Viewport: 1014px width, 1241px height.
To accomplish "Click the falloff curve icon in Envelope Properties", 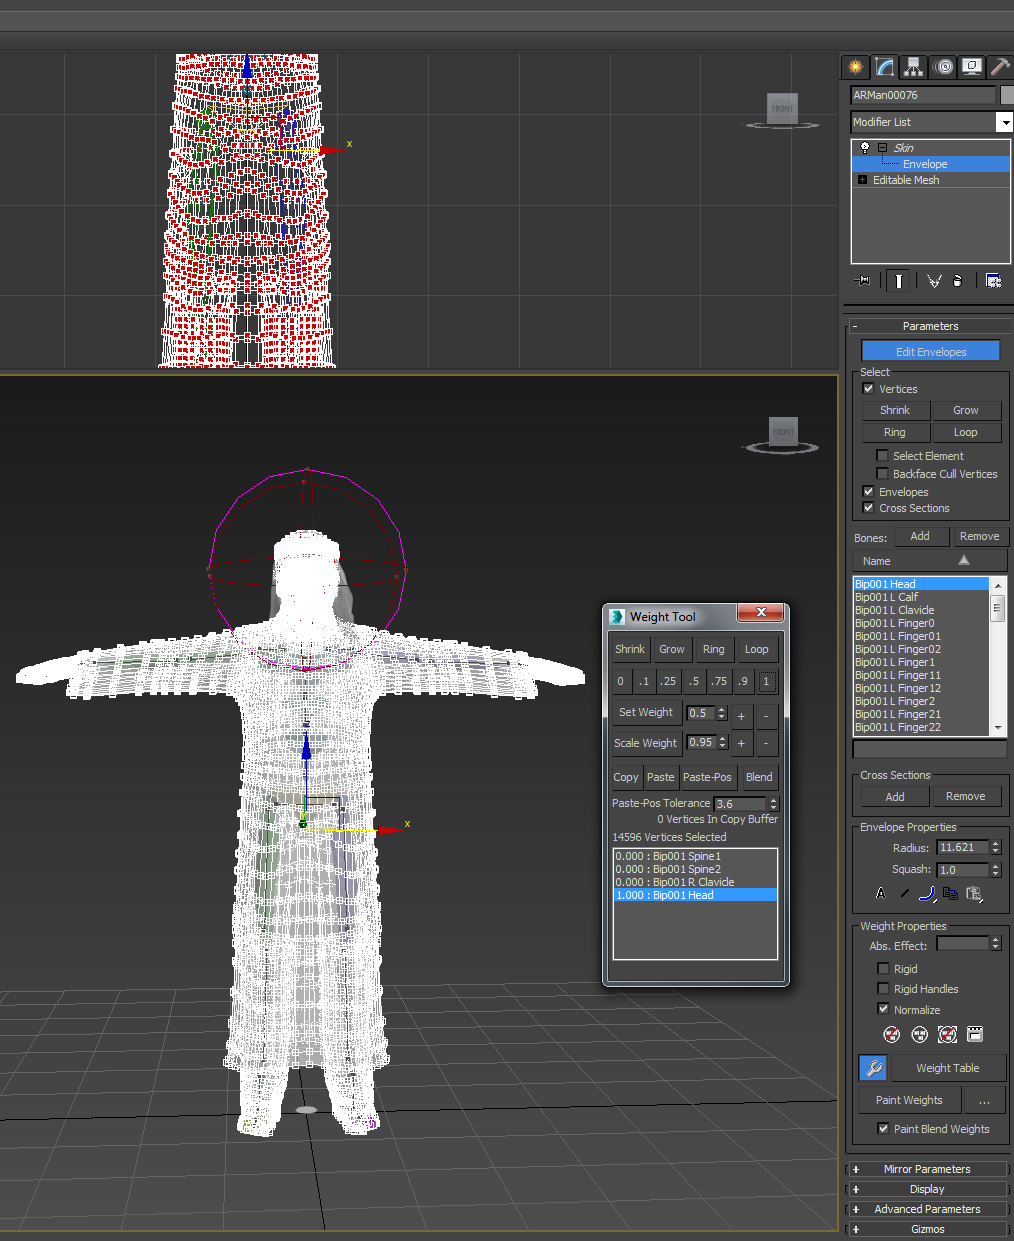I will 927,893.
